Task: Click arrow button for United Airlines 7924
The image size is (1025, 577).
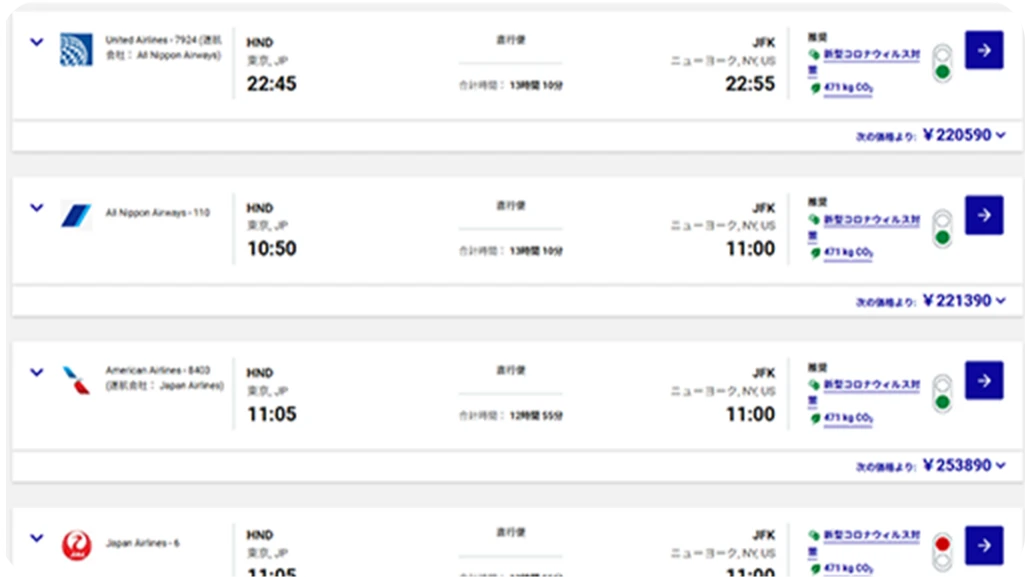Action: click(984, 50)
